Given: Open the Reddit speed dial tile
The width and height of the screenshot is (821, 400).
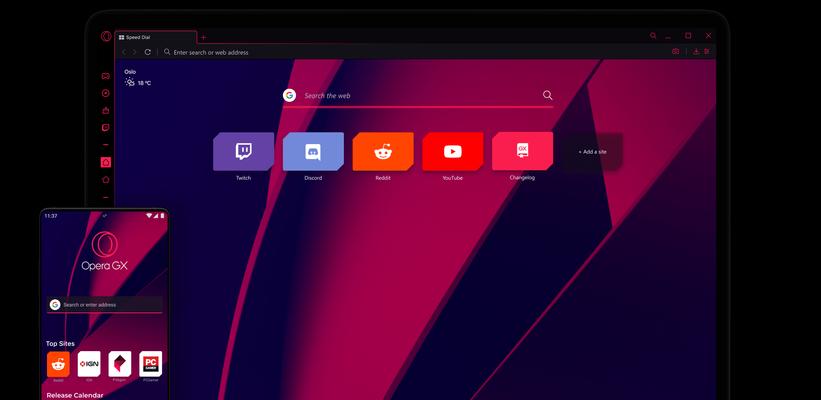Looking at the screenshot, I should 383,151.
